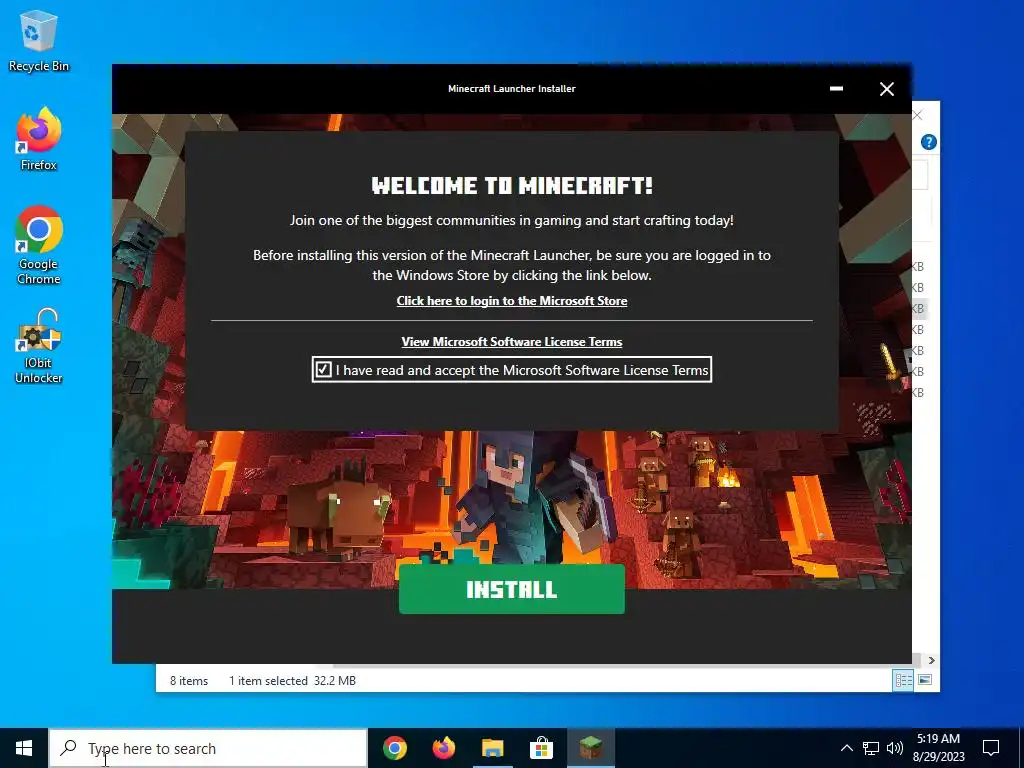The image size is (1024, 768).
Task: Click the File Explorer help icon
Action: [x=929, y=142]
